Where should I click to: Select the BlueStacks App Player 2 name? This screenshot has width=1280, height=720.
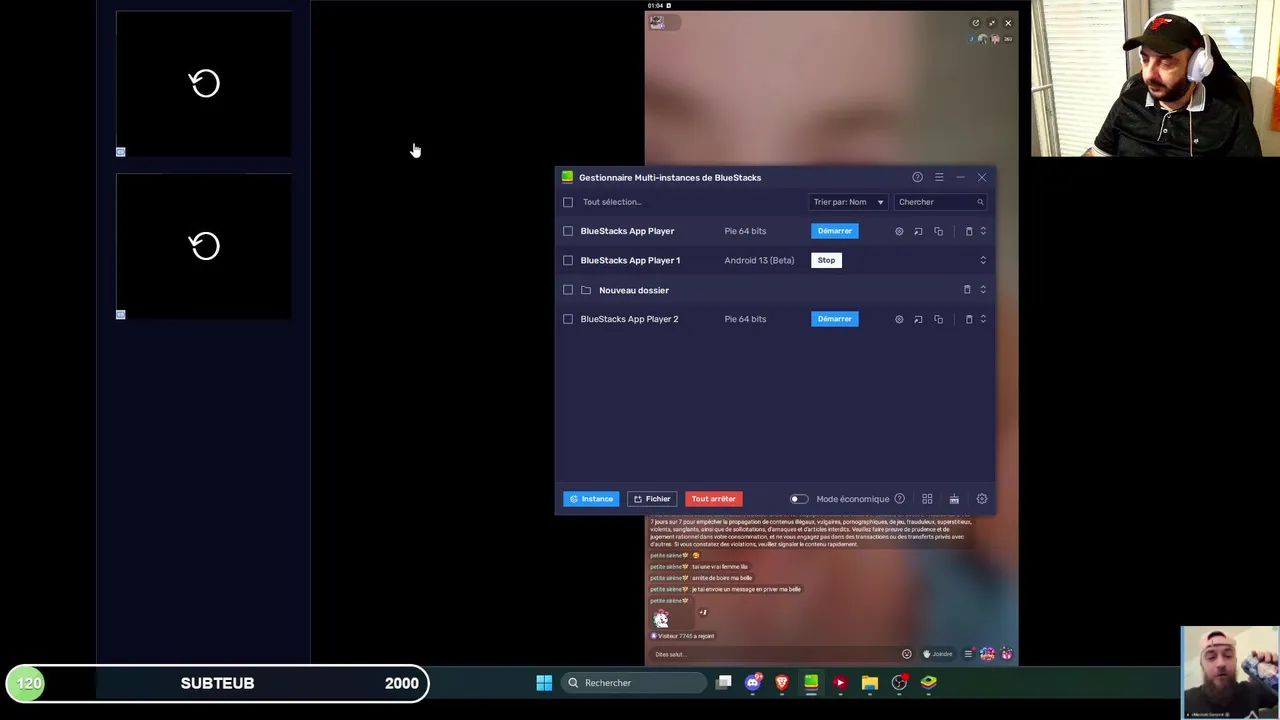pos(629,319)
